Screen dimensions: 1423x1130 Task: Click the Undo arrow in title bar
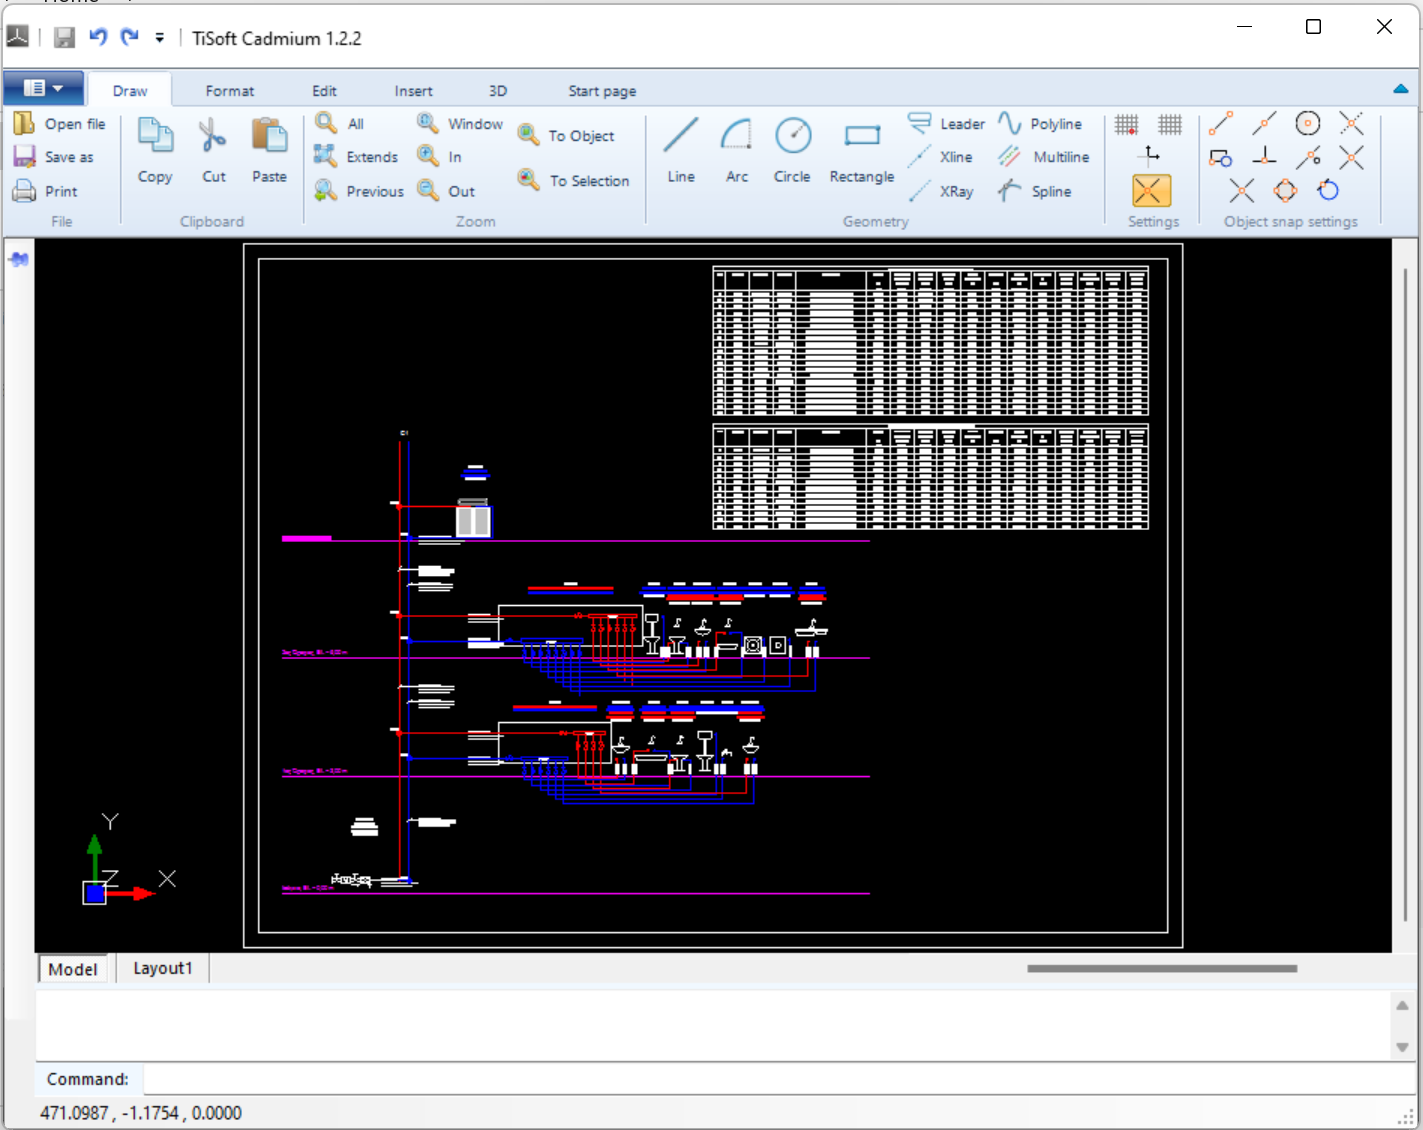[98, 37]
